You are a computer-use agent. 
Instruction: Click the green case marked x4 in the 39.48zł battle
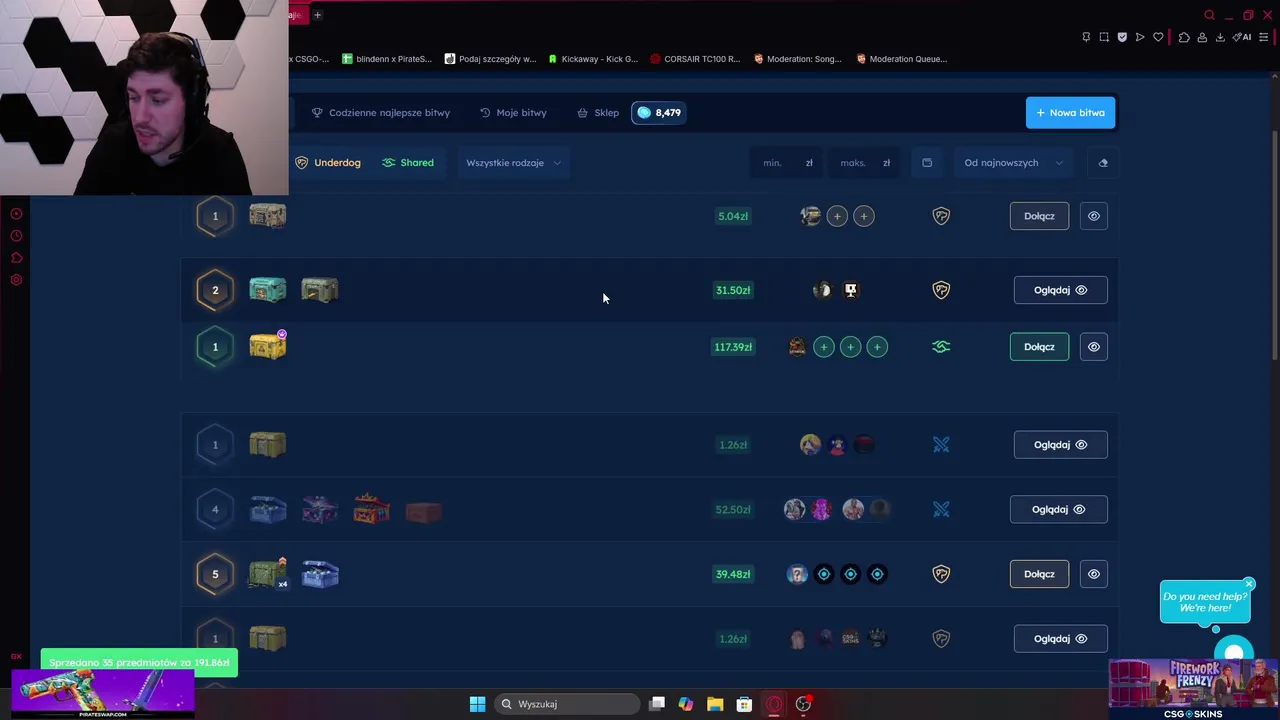(x=268, y=573)
